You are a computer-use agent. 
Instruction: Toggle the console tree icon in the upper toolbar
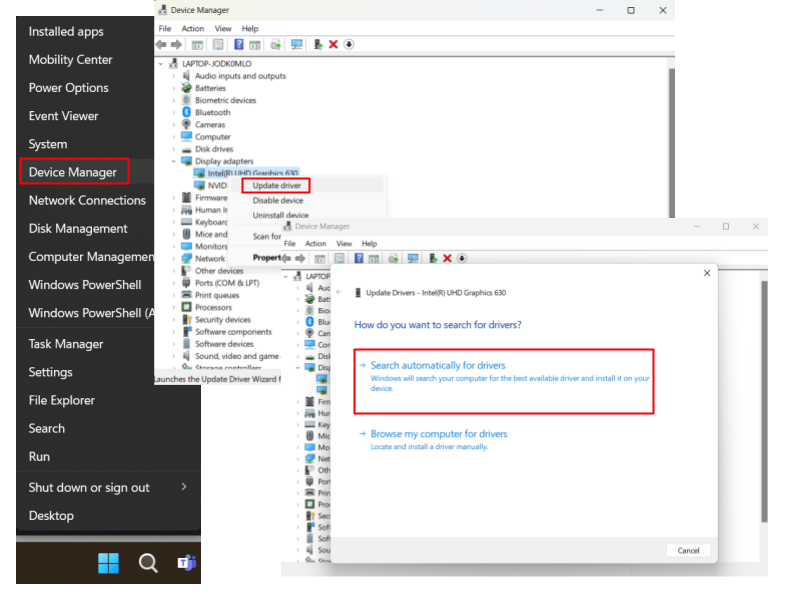tap(197, 45)
